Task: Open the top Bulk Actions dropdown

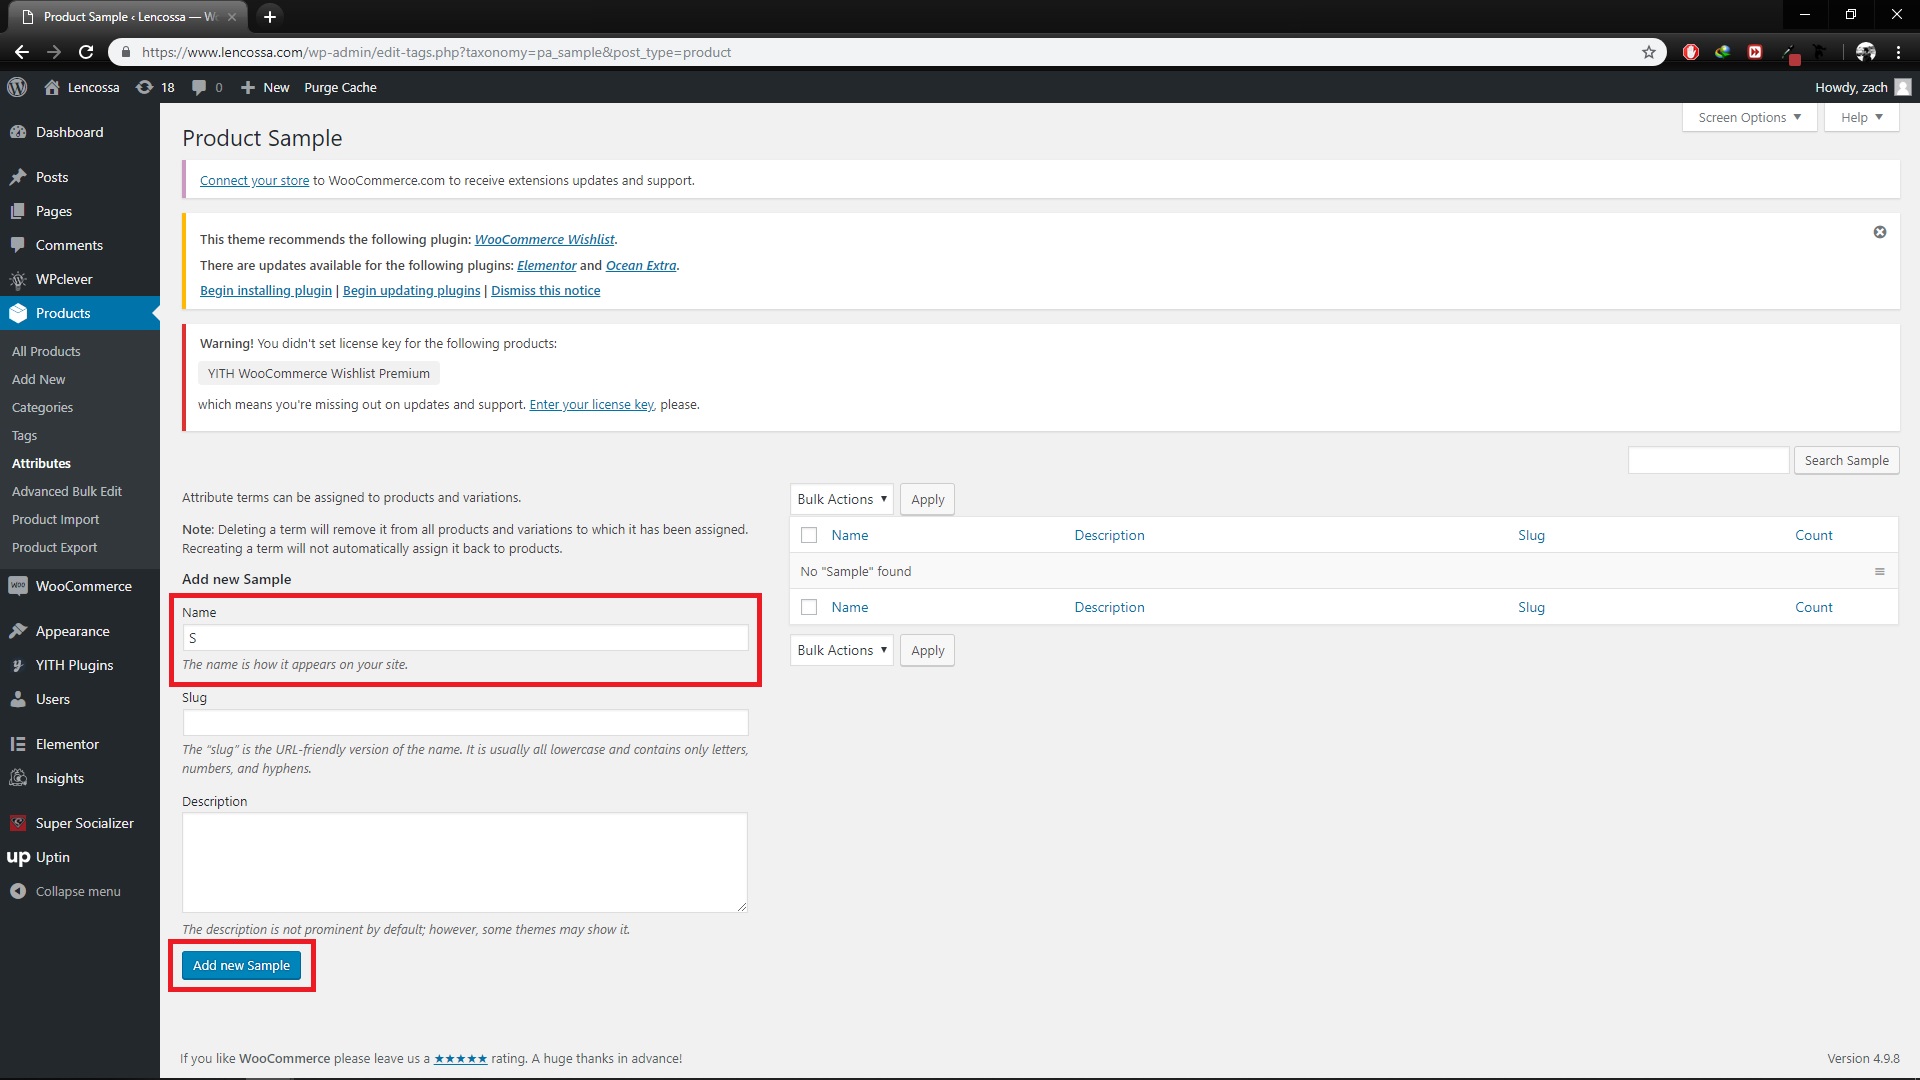Action: click(842, 499)
